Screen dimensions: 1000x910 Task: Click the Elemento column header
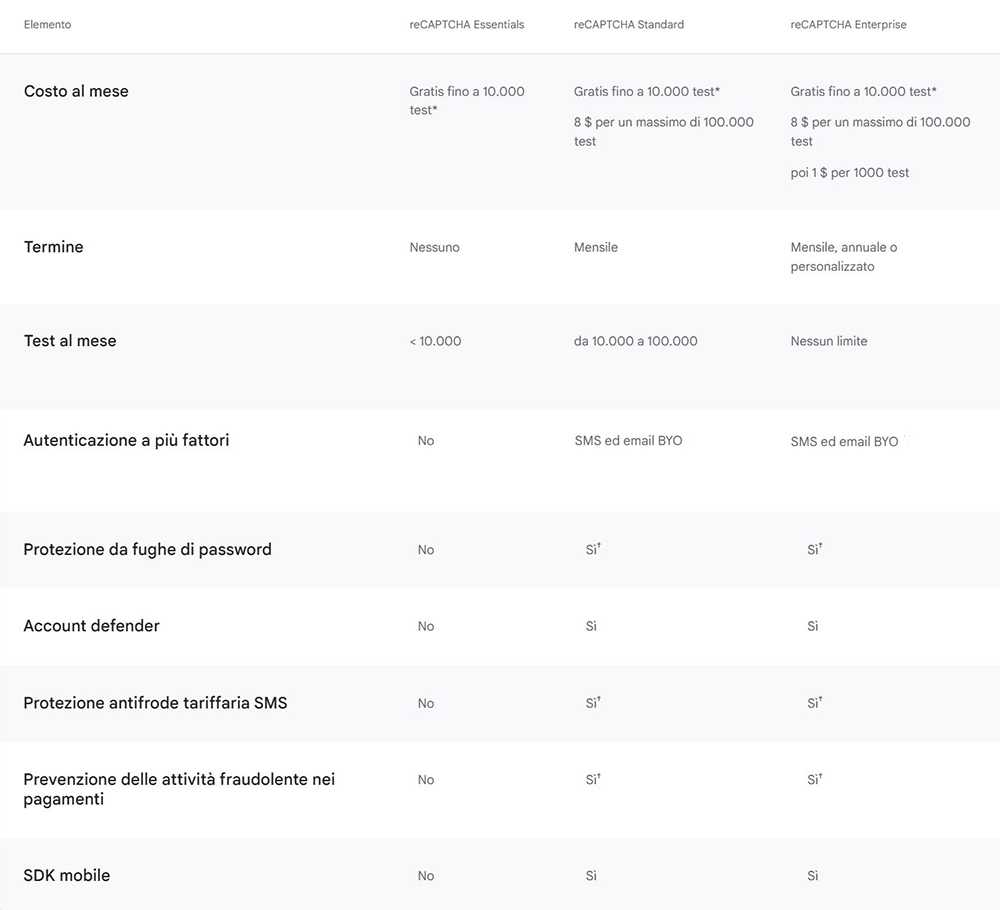click(47, 25)
